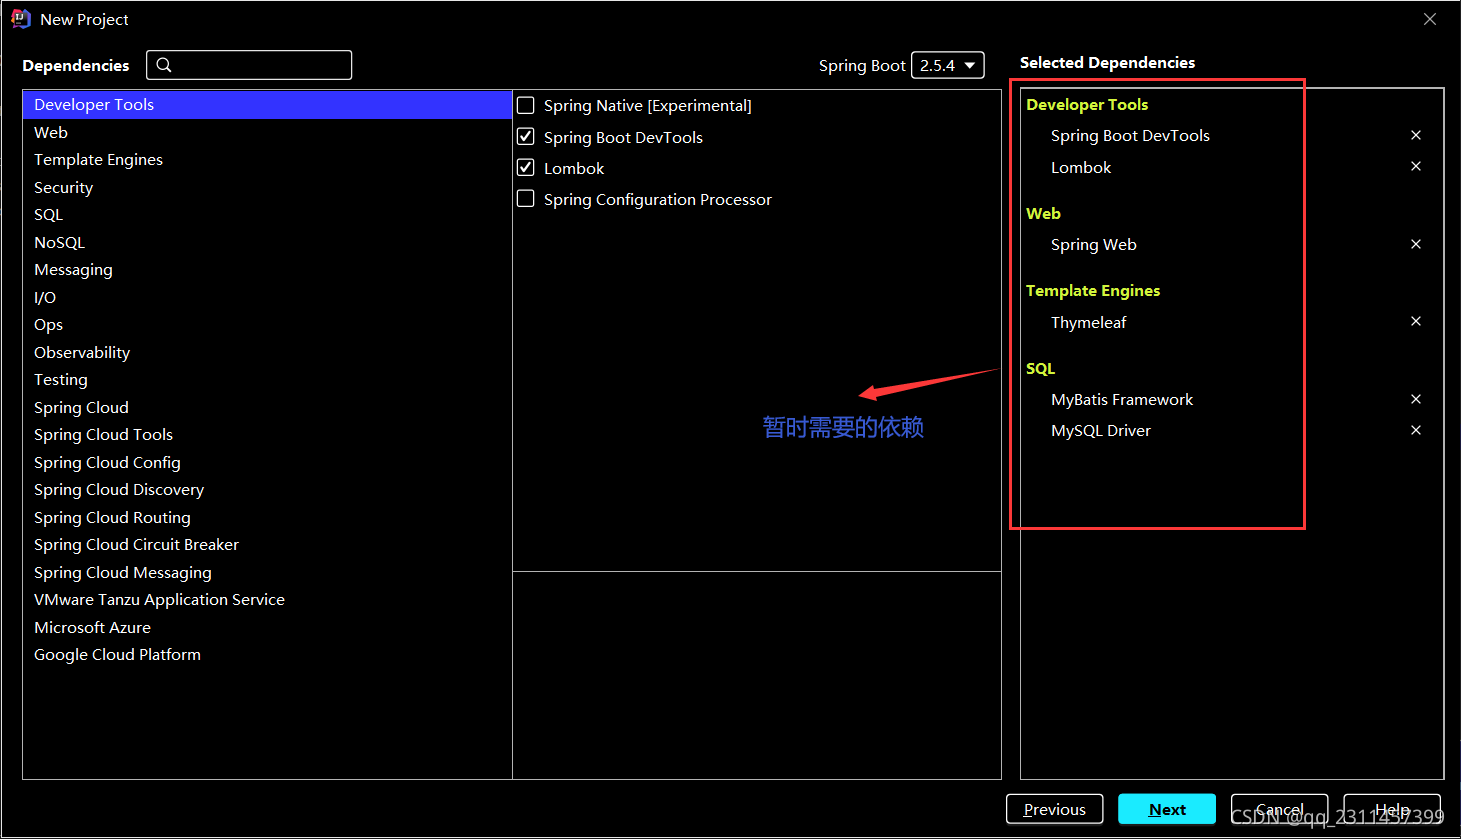
Task: Select the Observability category
Action: tap(267, 352)
